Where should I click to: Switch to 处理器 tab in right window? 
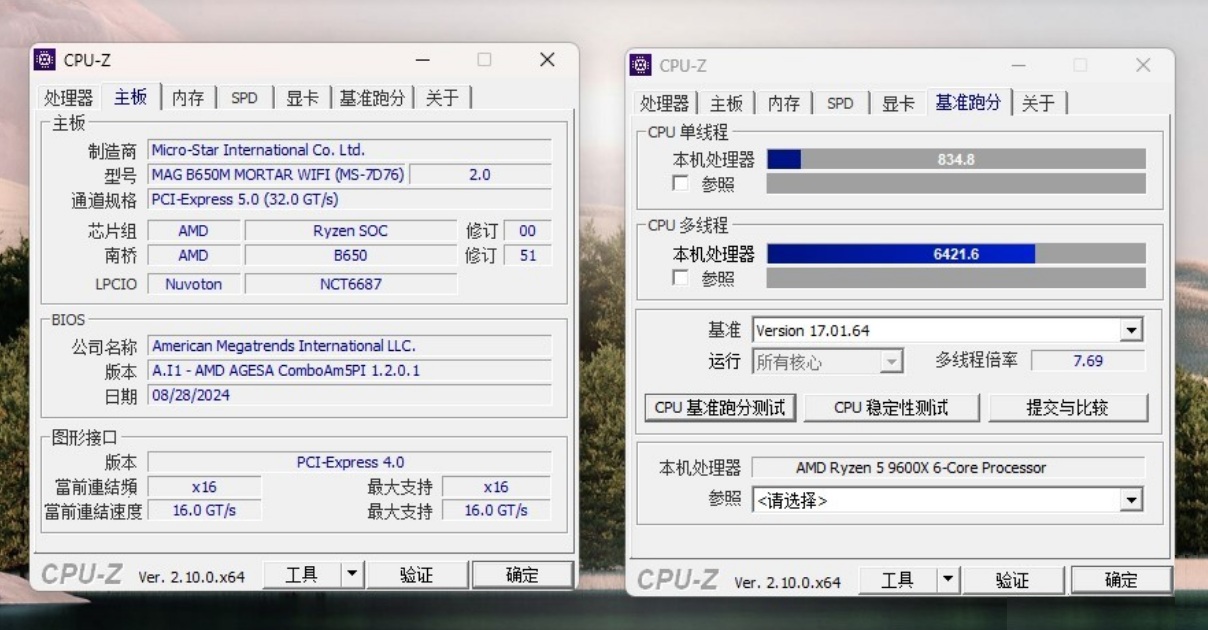(664, 103)
